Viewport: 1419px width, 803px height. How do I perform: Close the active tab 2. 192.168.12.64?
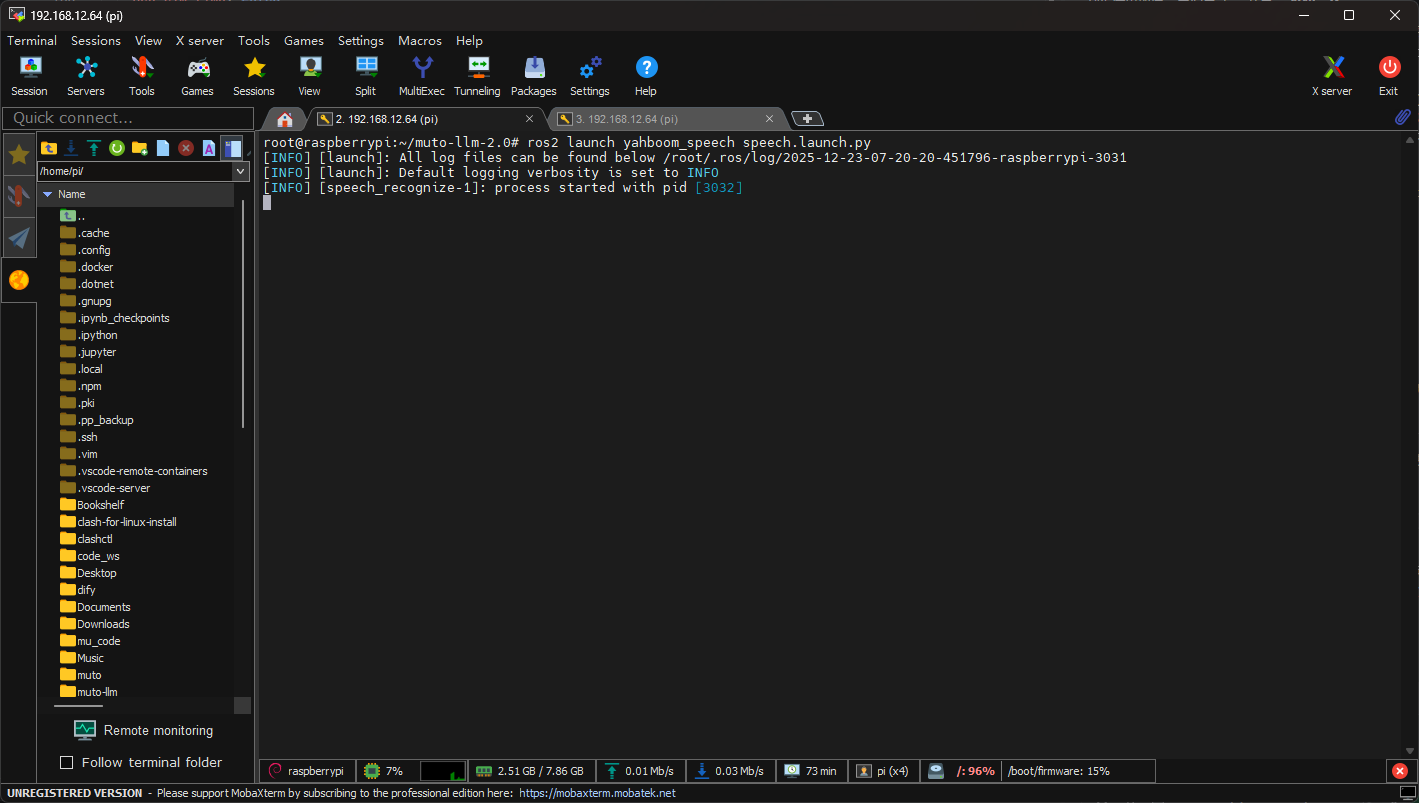(x=530, y=119)
